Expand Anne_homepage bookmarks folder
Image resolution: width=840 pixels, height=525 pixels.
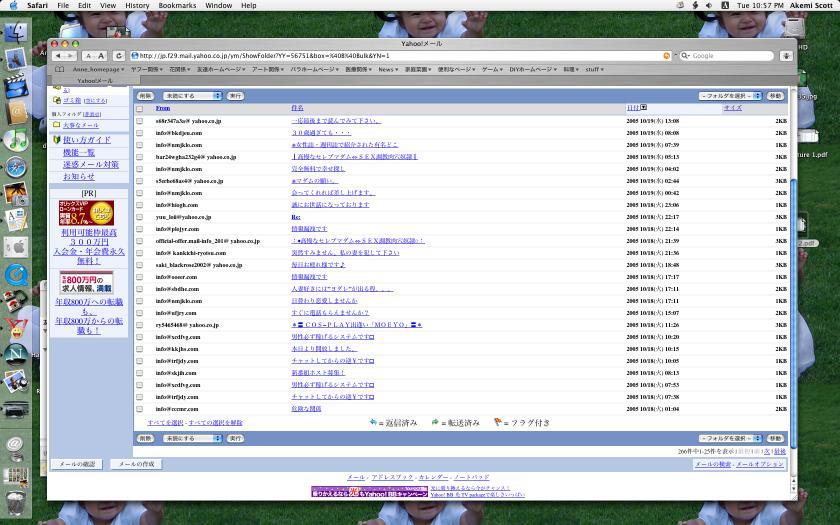[99, 70]
